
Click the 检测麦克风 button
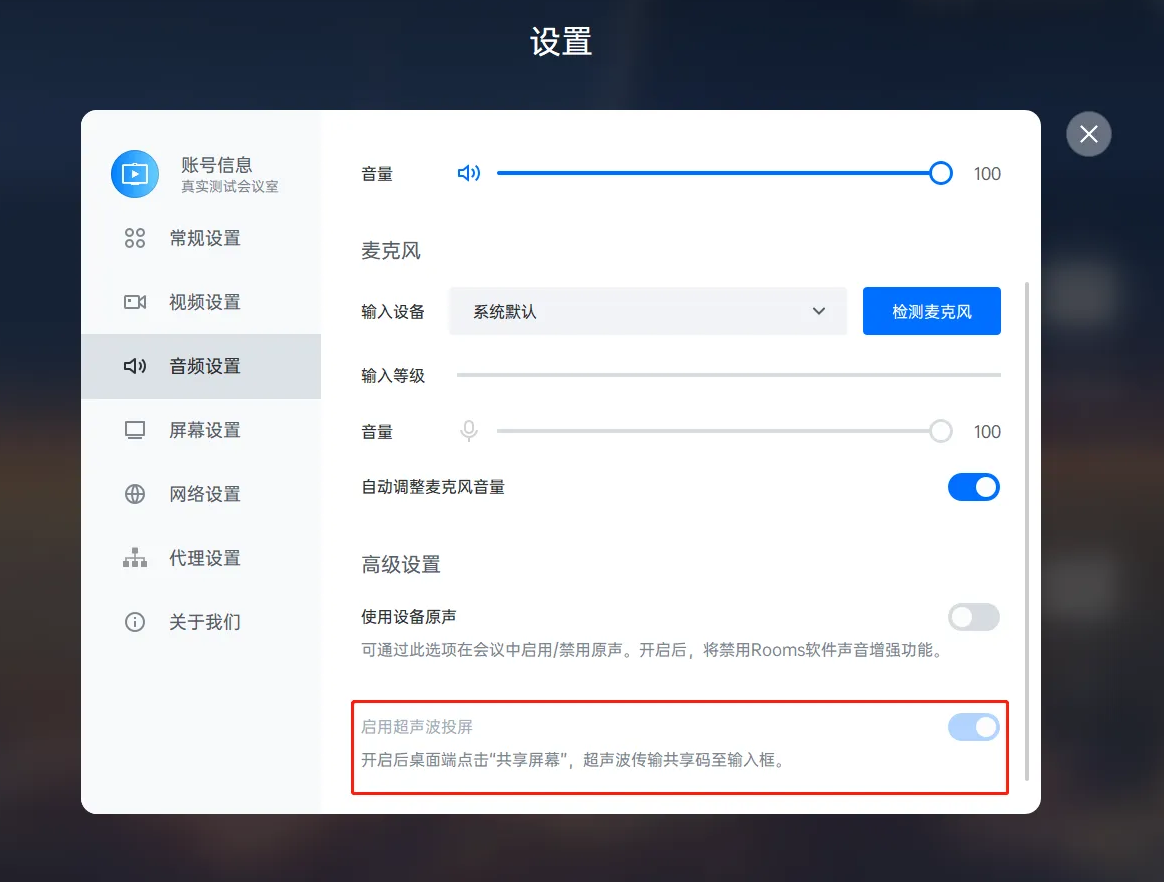pos(932,311)
